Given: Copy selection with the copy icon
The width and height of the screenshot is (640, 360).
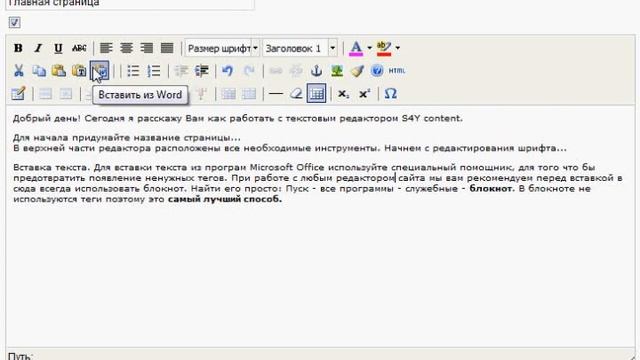Looking at the screenshot, I should [x=39, y=71].
